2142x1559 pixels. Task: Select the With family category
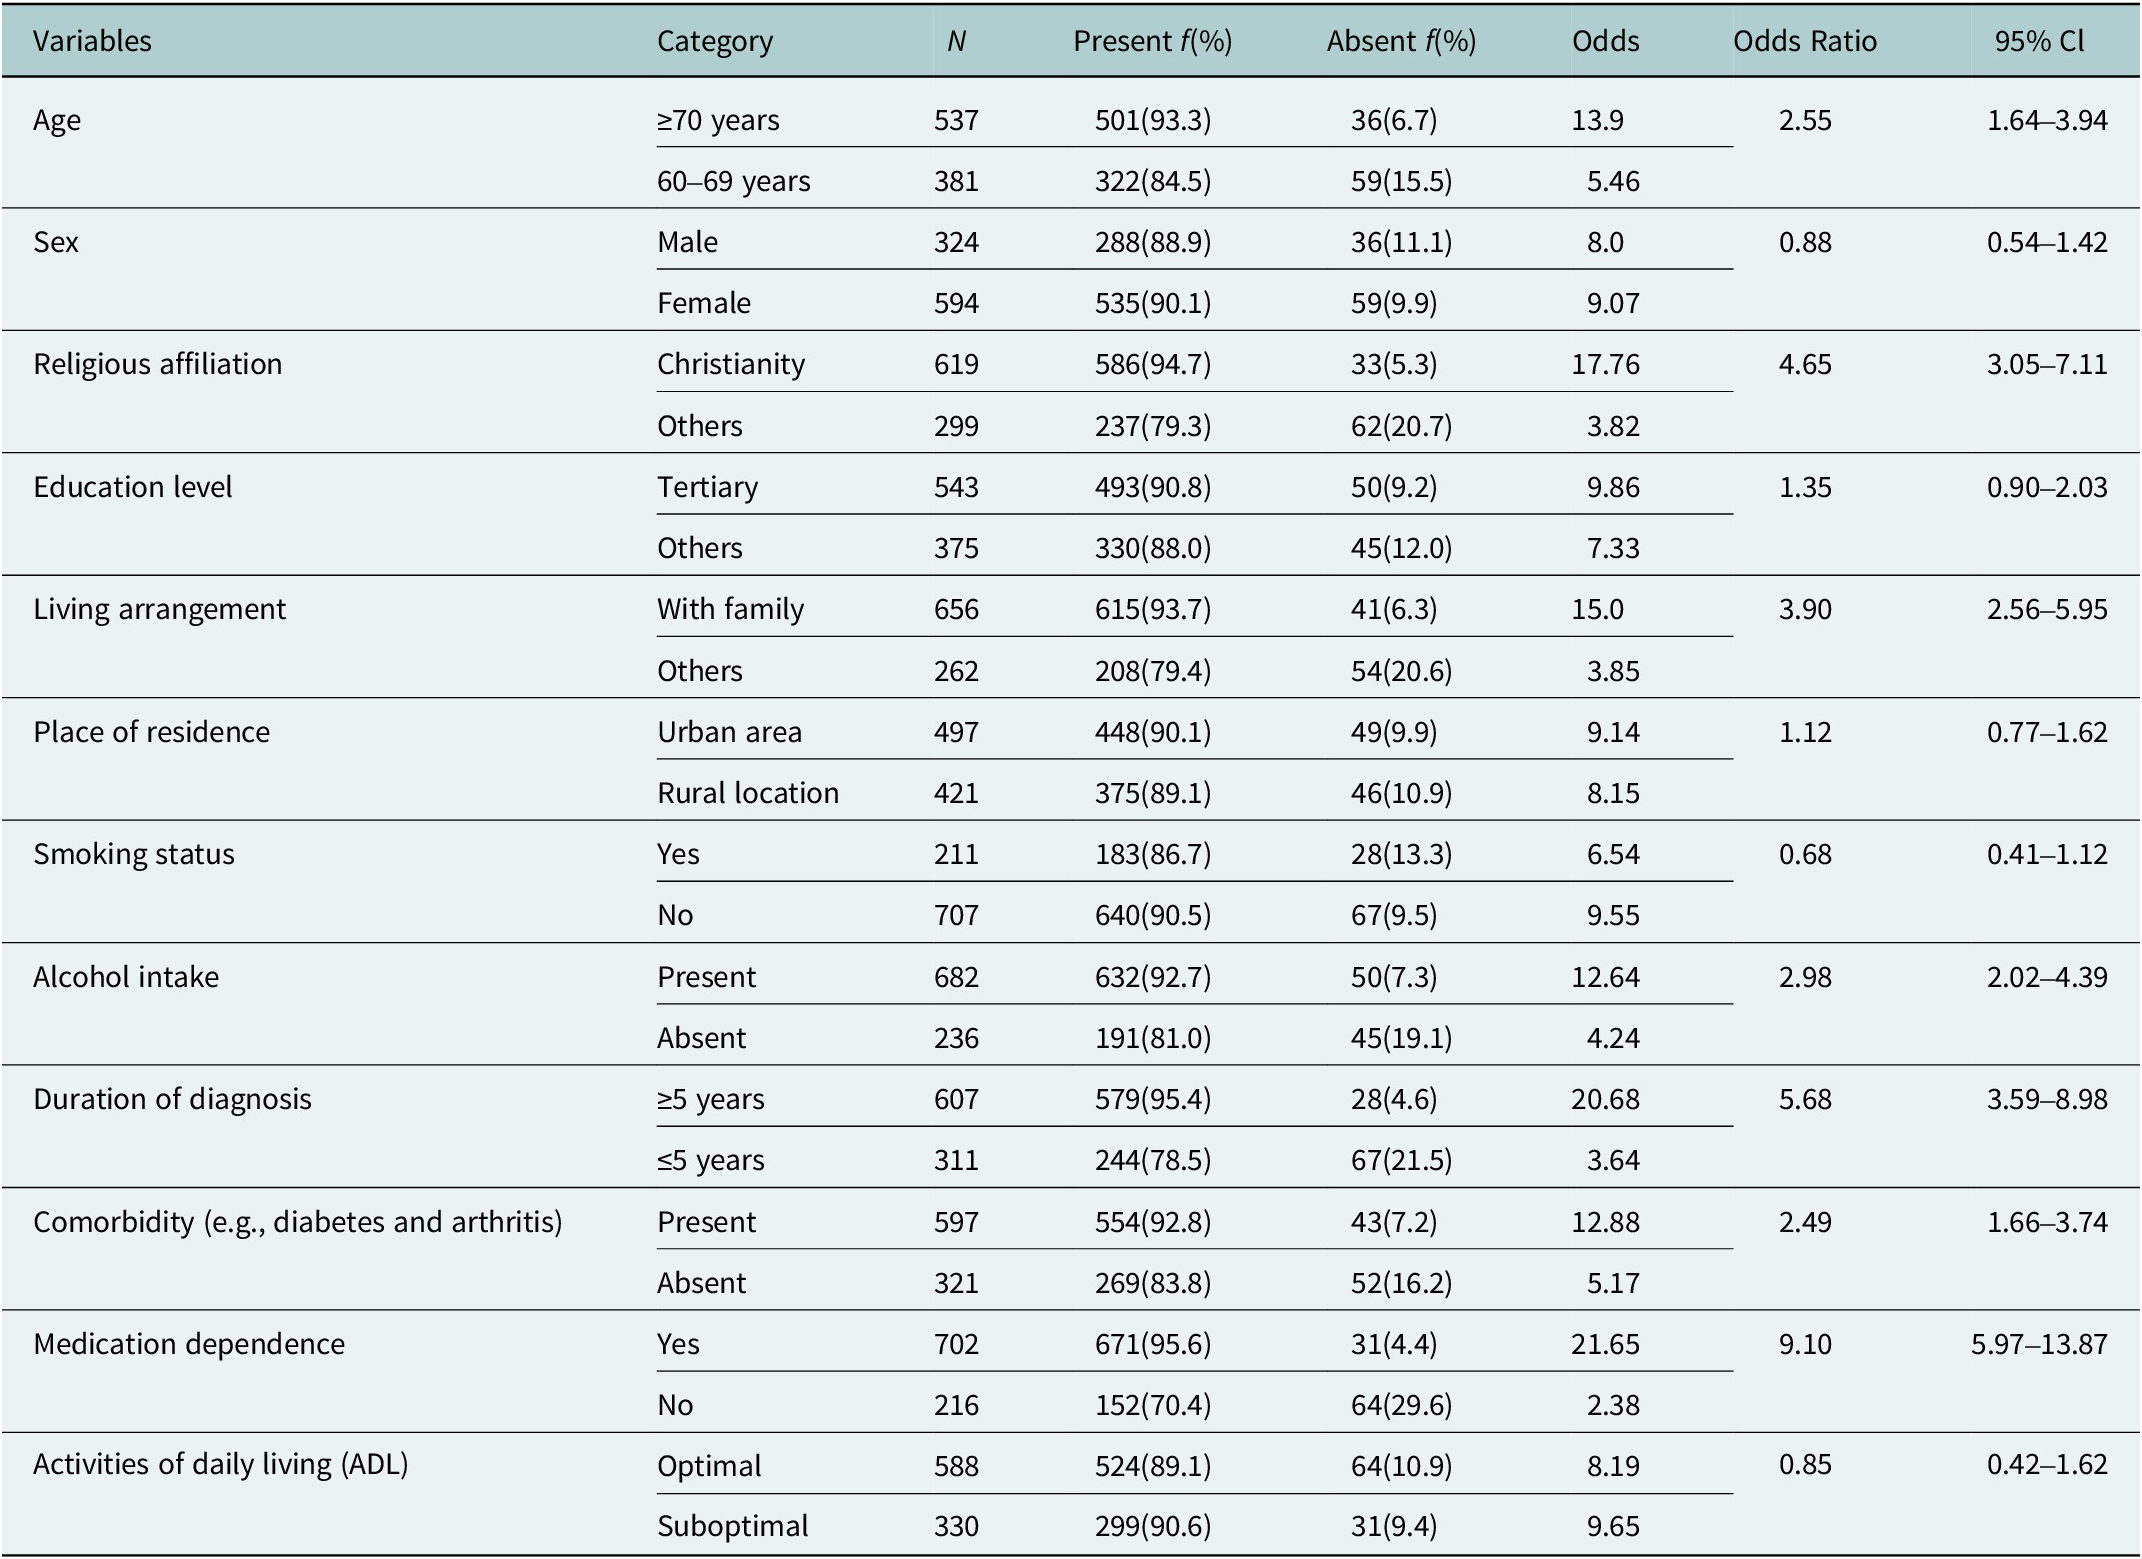tap(730, 609)
